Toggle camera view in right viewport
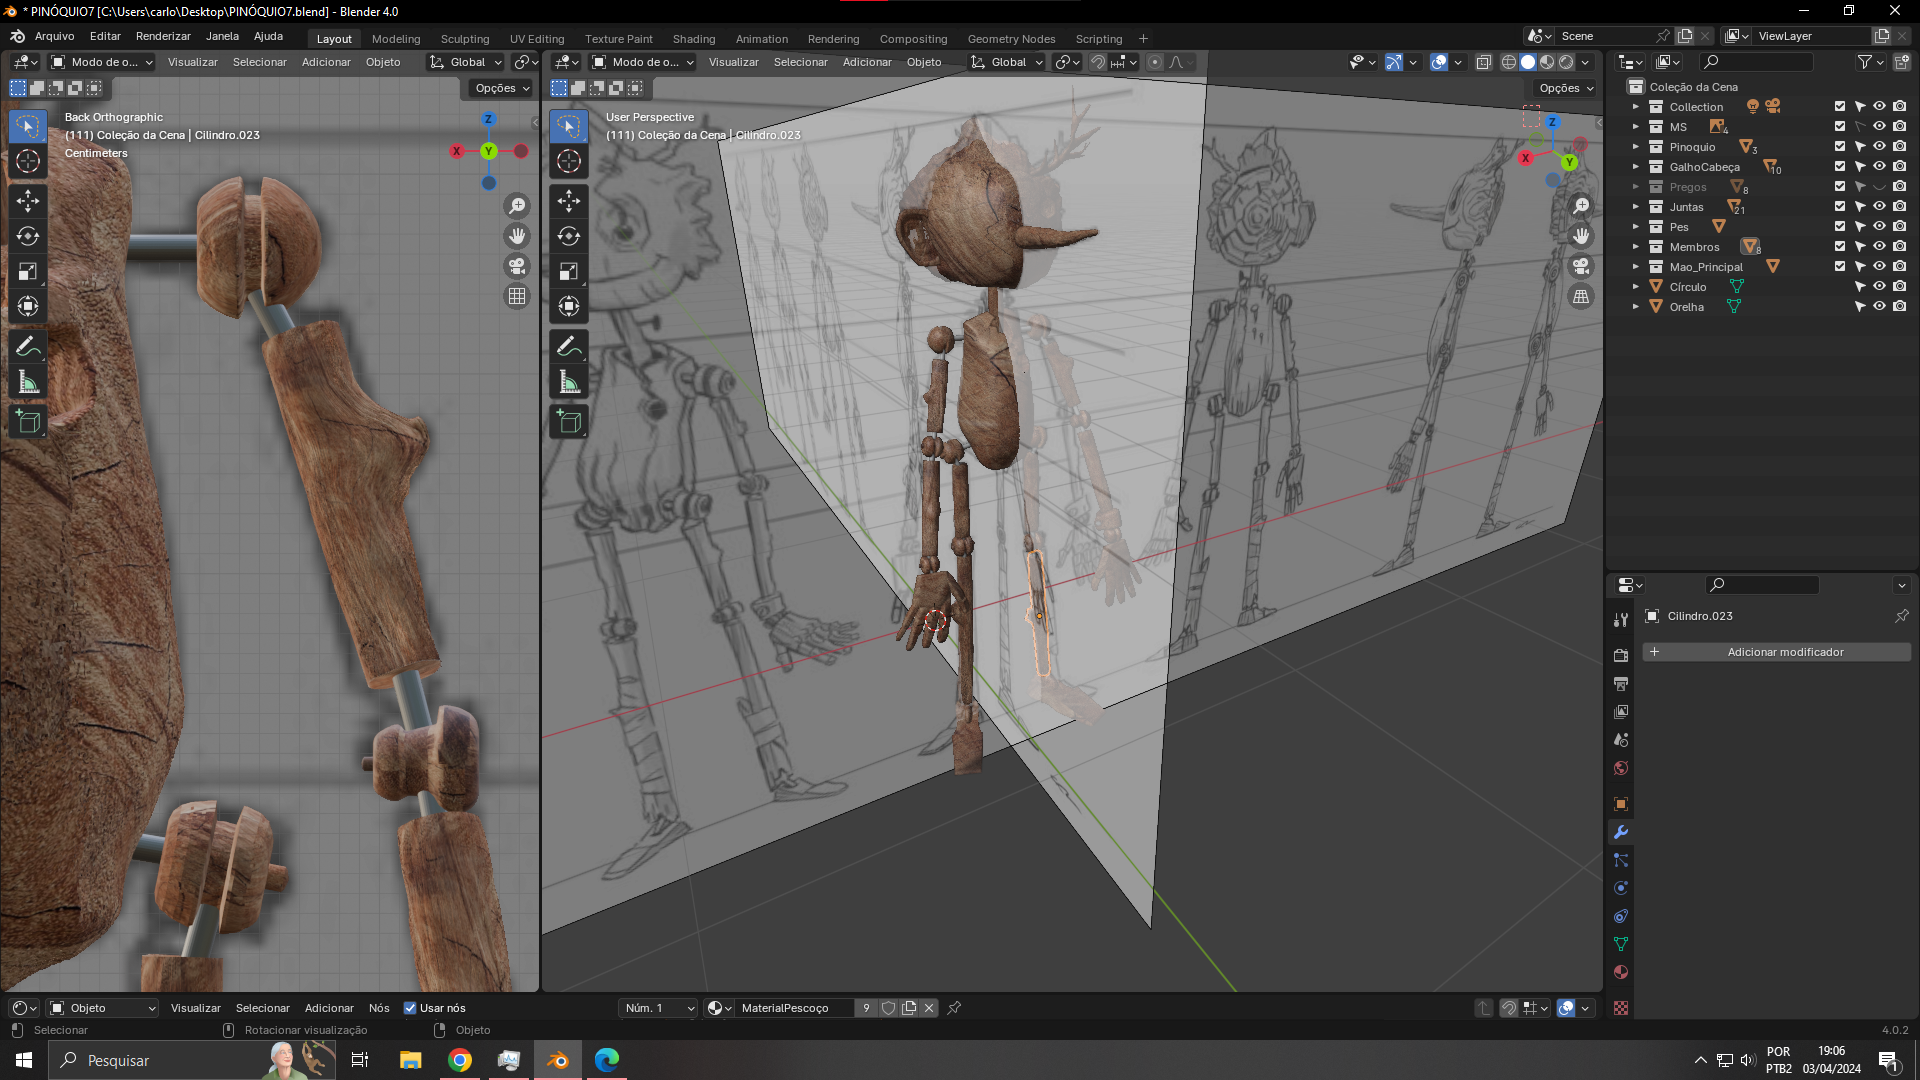 point(1581,266)
